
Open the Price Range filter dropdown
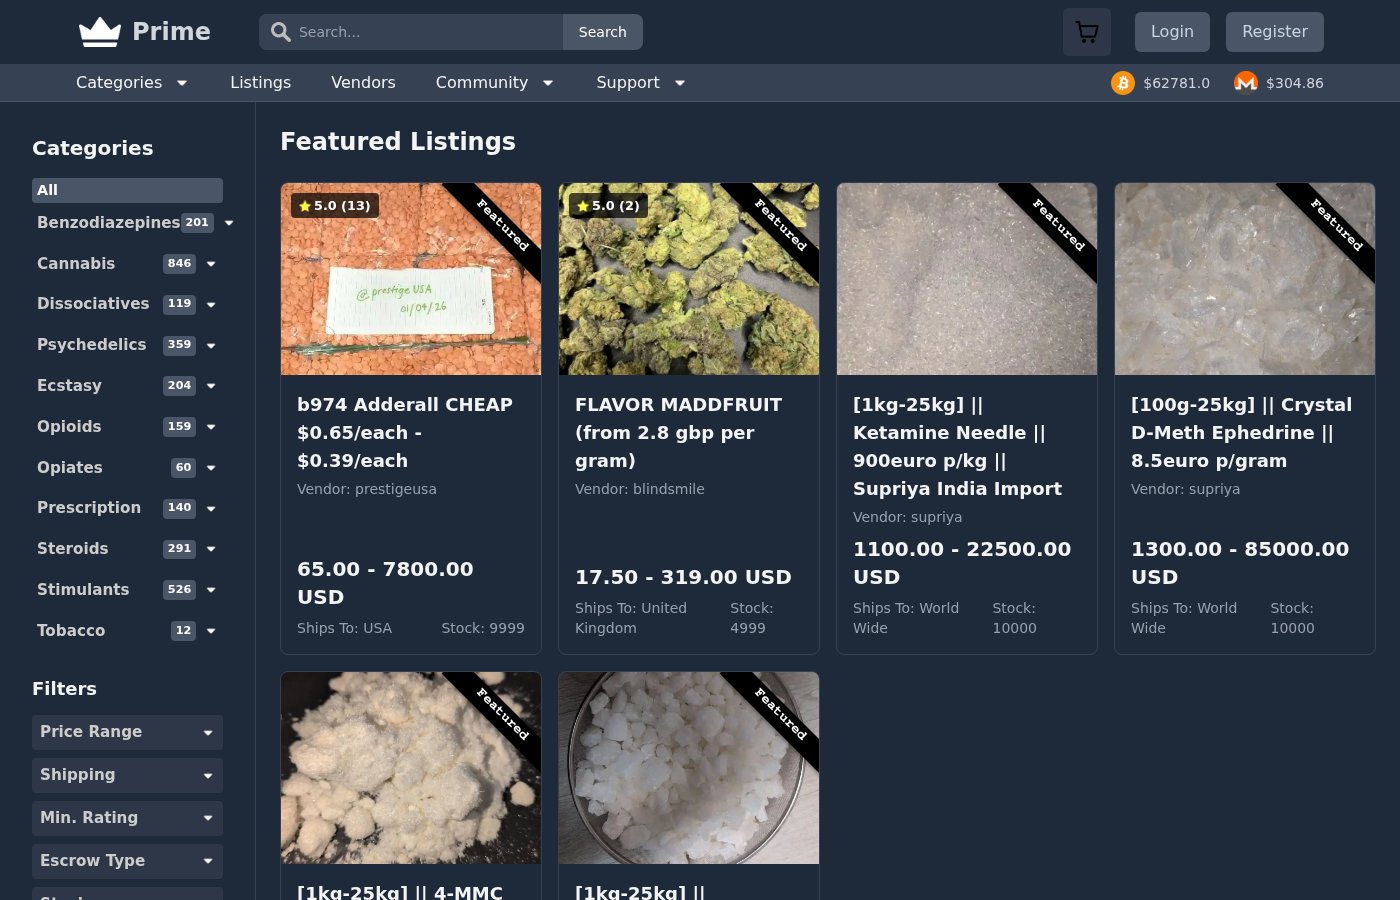click(127, 732)
